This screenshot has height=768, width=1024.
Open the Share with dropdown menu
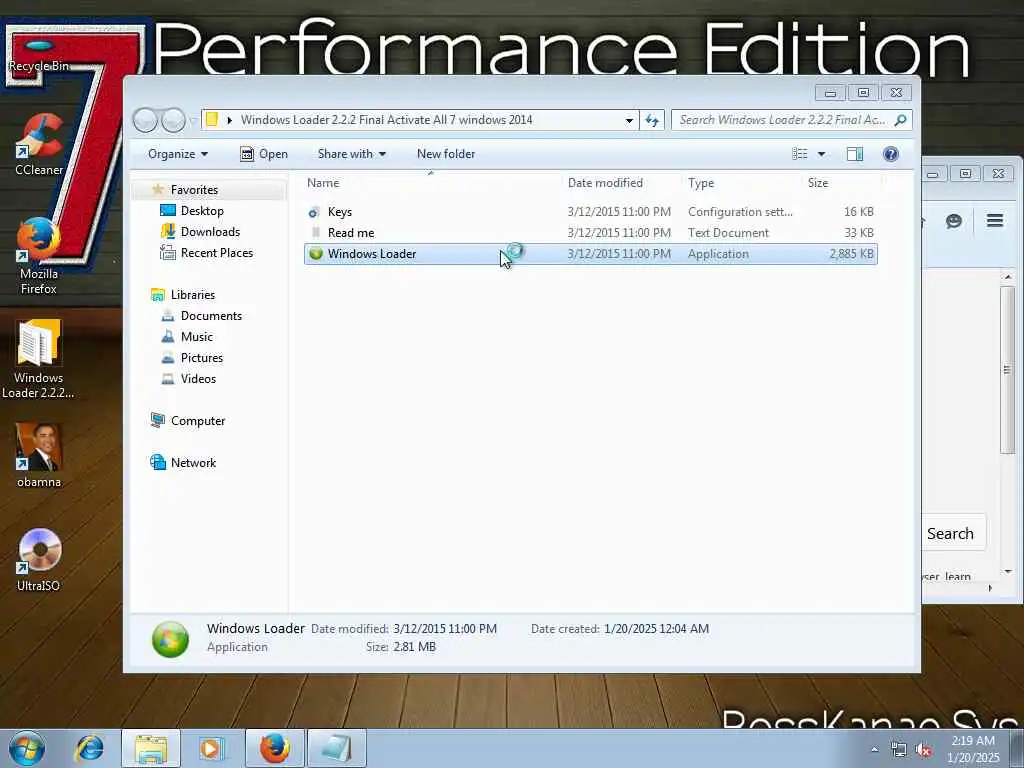[351, 154]
